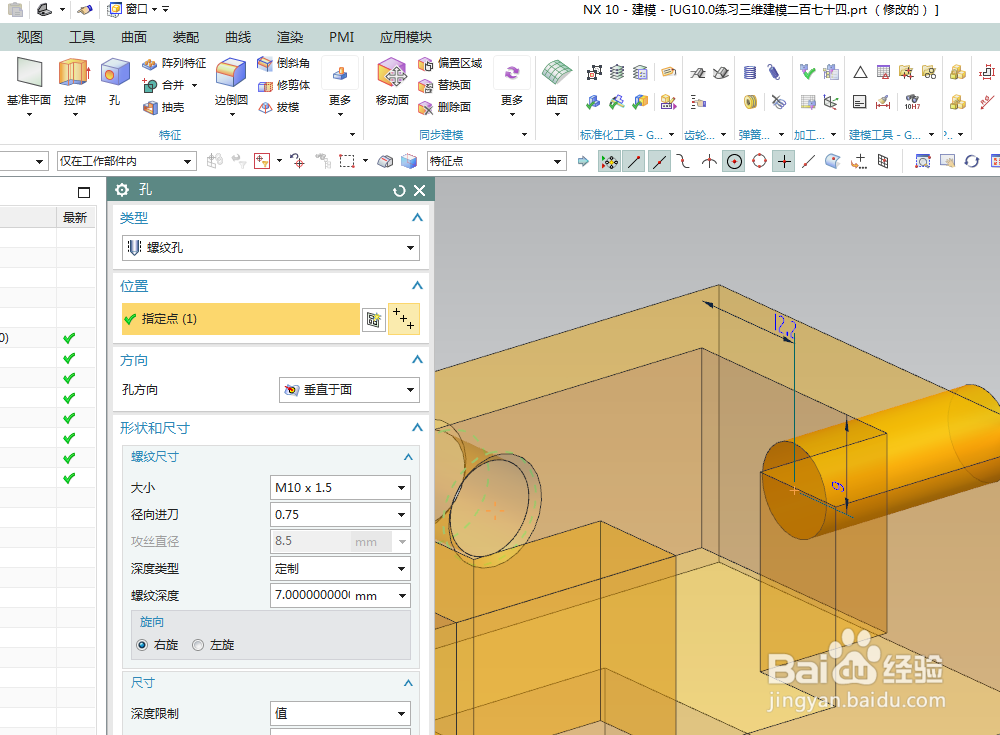
Task: Open Pattern Feature (阵列特征) tool
Action: click(174, 63)
